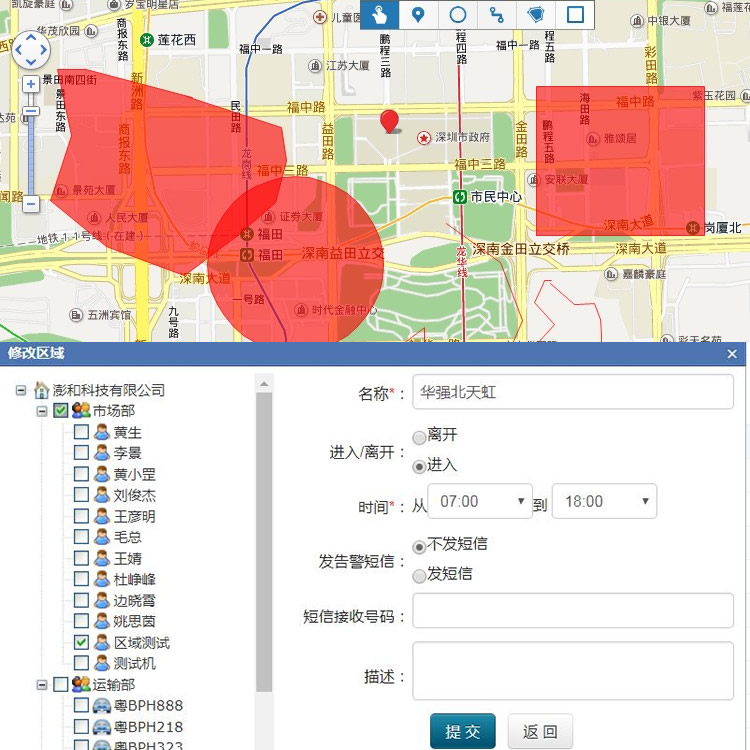This screenshot has width=750, height=750.
Task: Open the 07:00 start time dropdown
Action: 480,501
